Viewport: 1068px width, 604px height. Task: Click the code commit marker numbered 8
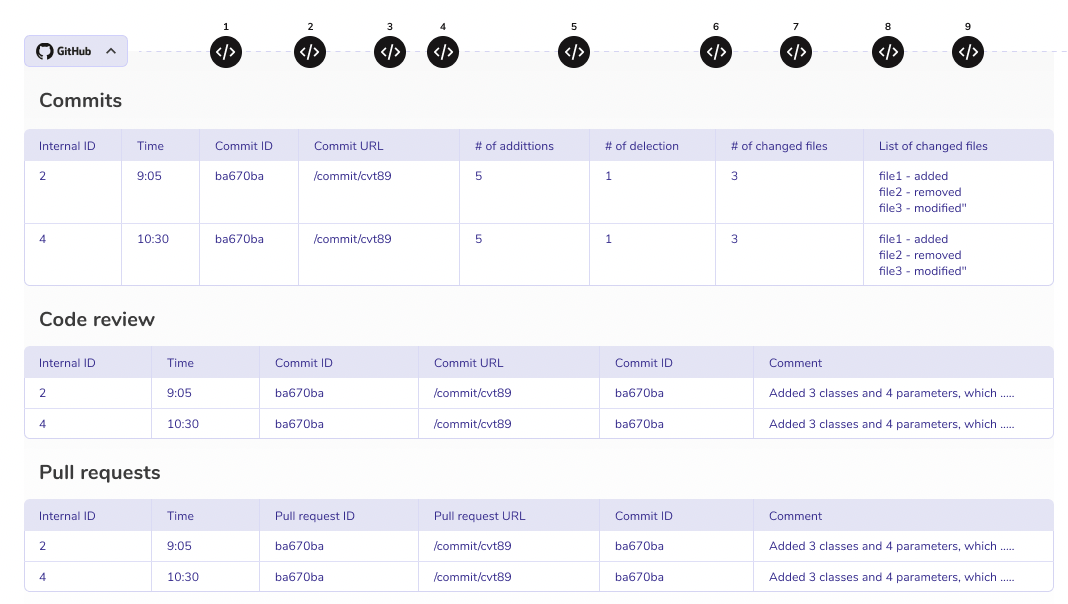[888, 52]
